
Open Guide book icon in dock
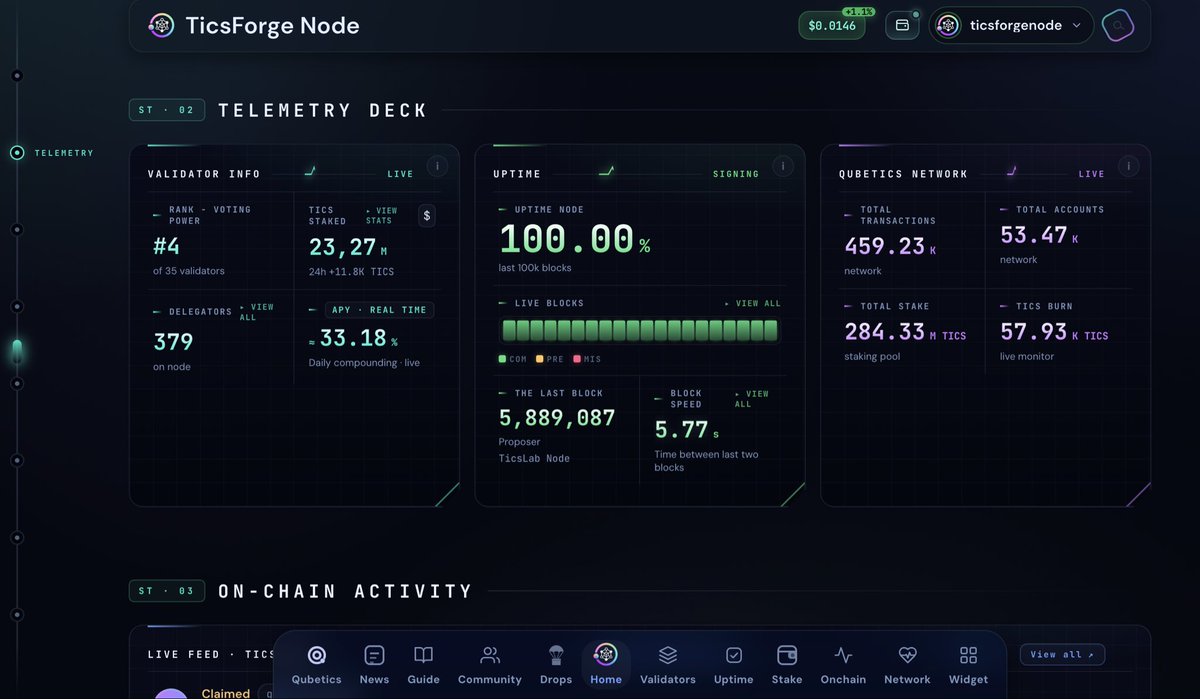click(424, 664)
